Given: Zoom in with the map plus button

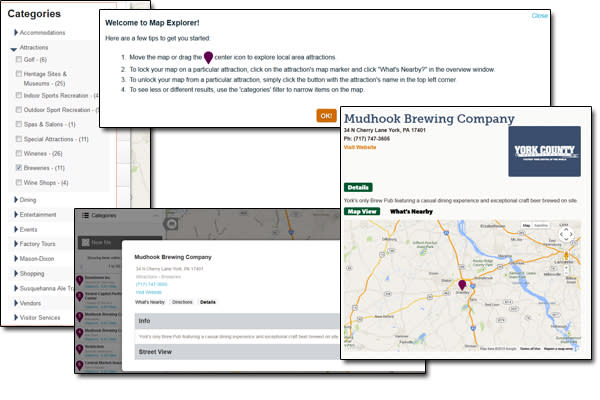Looking at the screenshot, I should (566, 268).
